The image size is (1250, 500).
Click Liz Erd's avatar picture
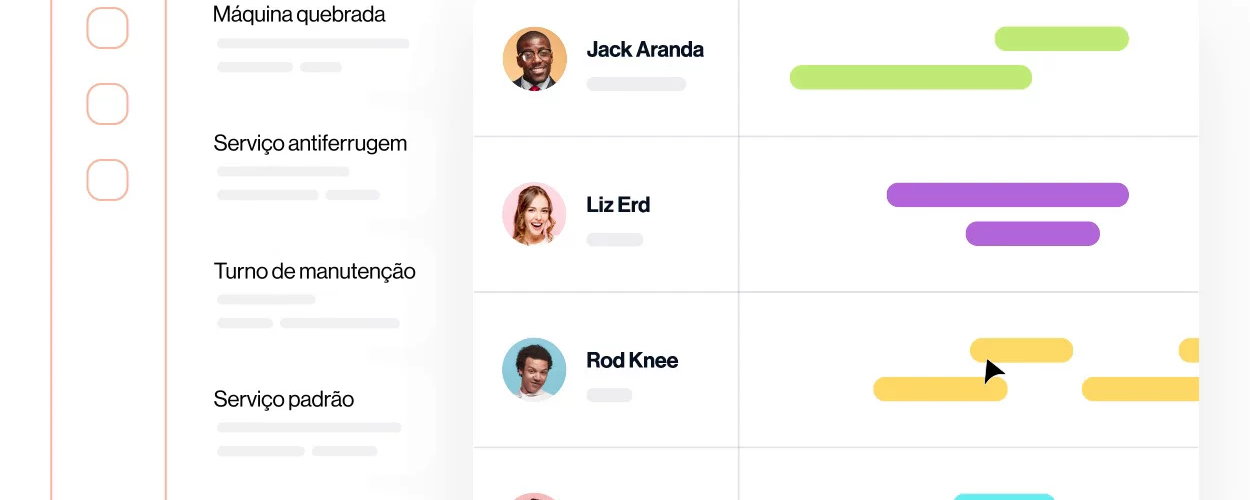coord(535,214)
